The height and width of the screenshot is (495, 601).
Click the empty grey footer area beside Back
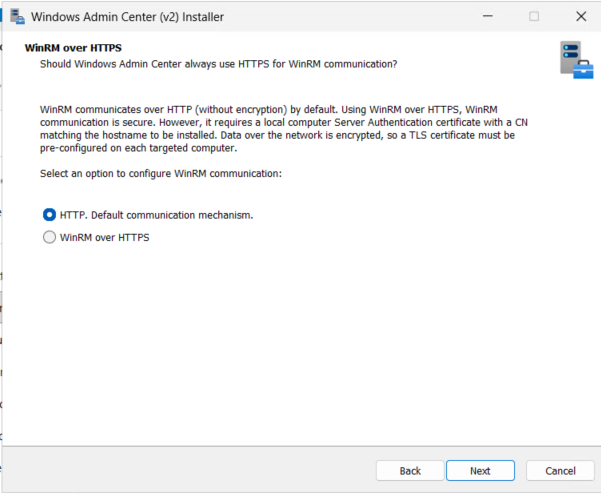188,470
